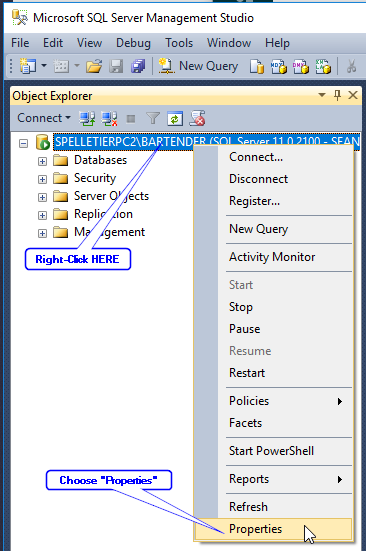This screenshot has width=366, height=551.
Task: Toggle the Object Explorer auto-hide pin
Action: [x=338, y=95]
